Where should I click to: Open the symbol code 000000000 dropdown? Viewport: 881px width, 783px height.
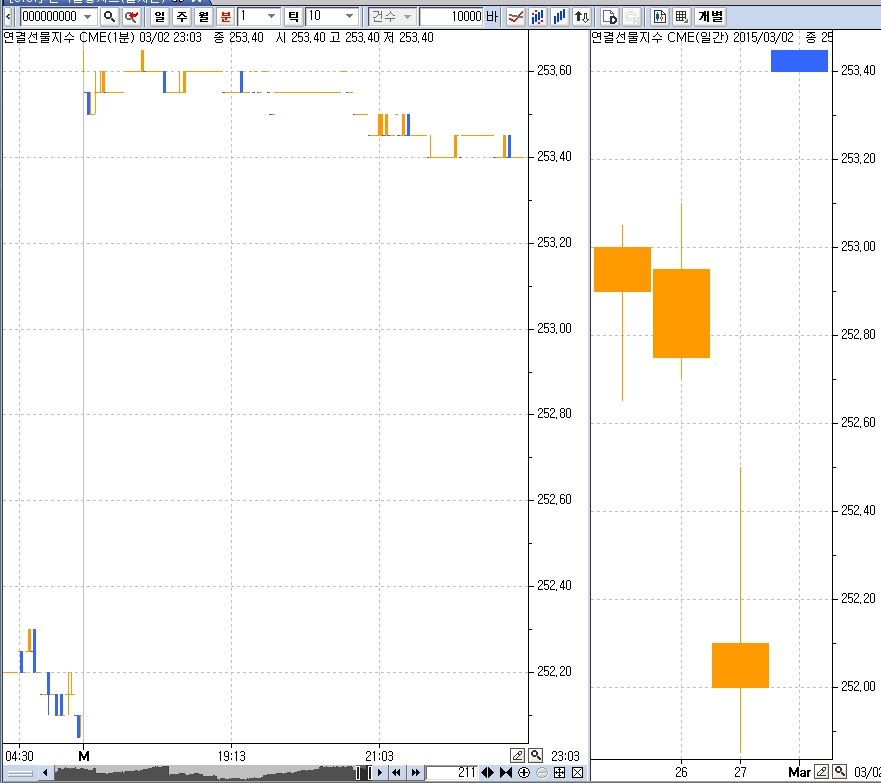88,17
